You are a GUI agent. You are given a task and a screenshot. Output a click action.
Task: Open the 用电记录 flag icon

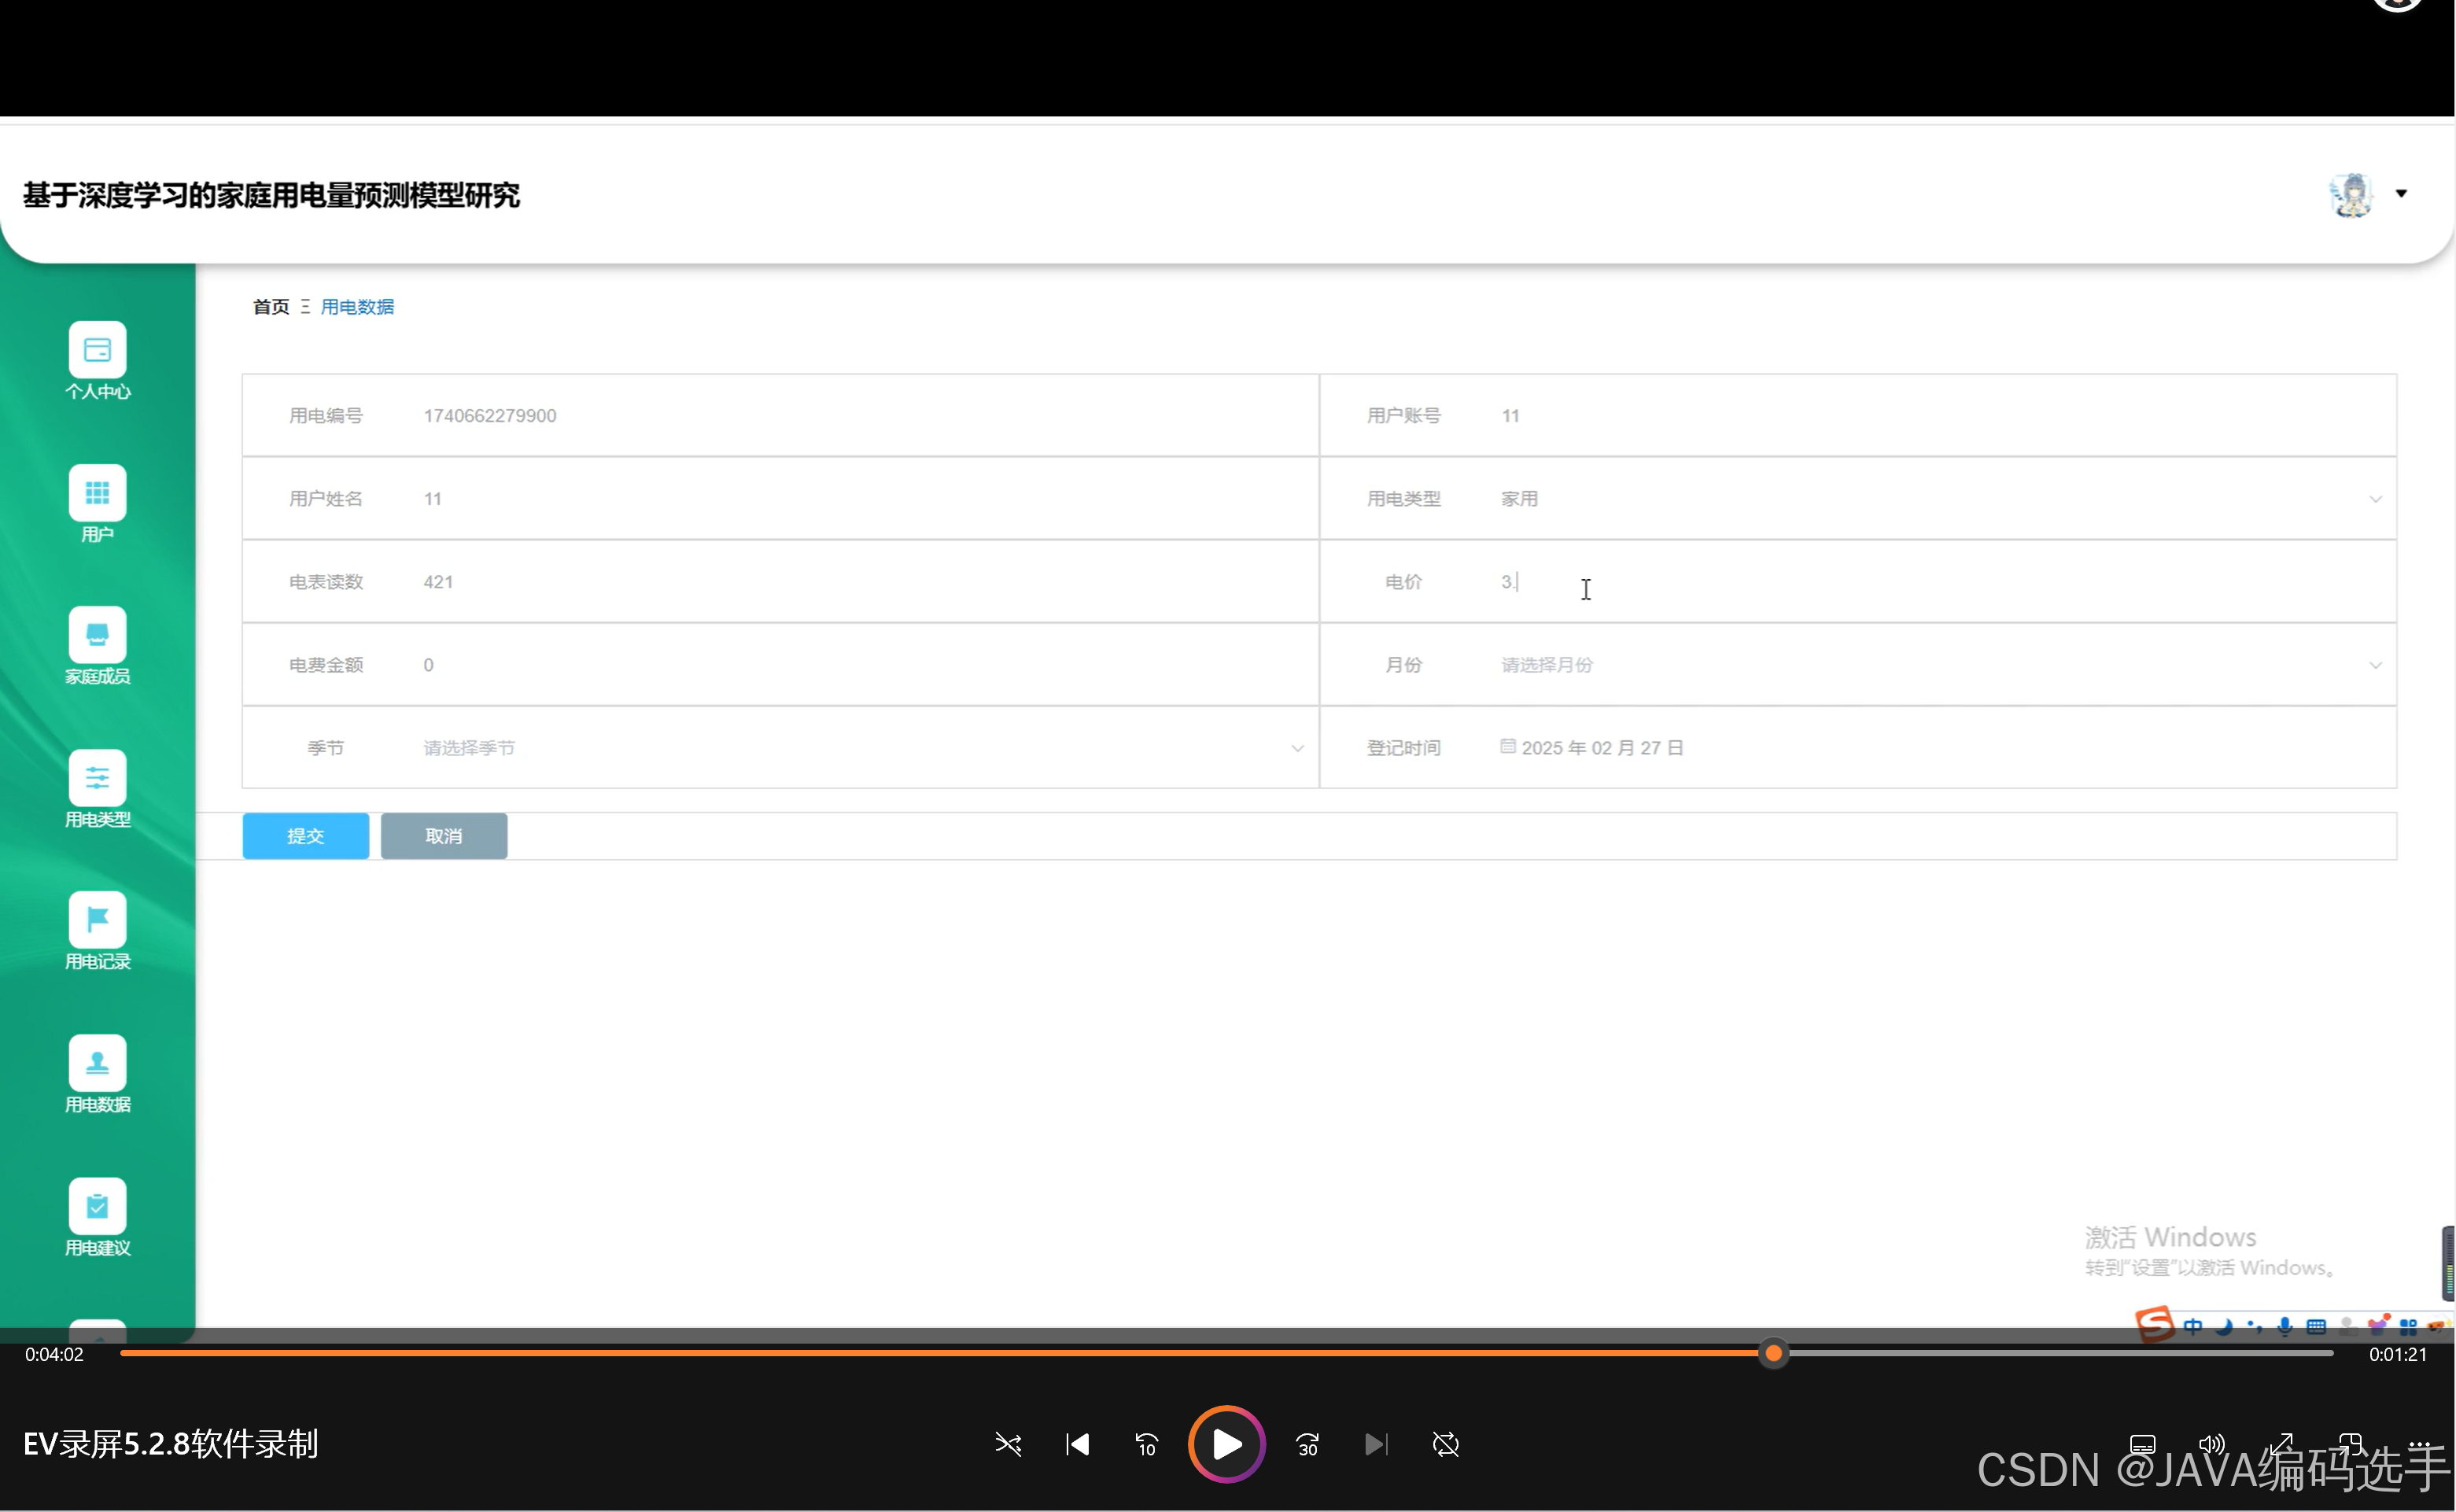[97, 920]
